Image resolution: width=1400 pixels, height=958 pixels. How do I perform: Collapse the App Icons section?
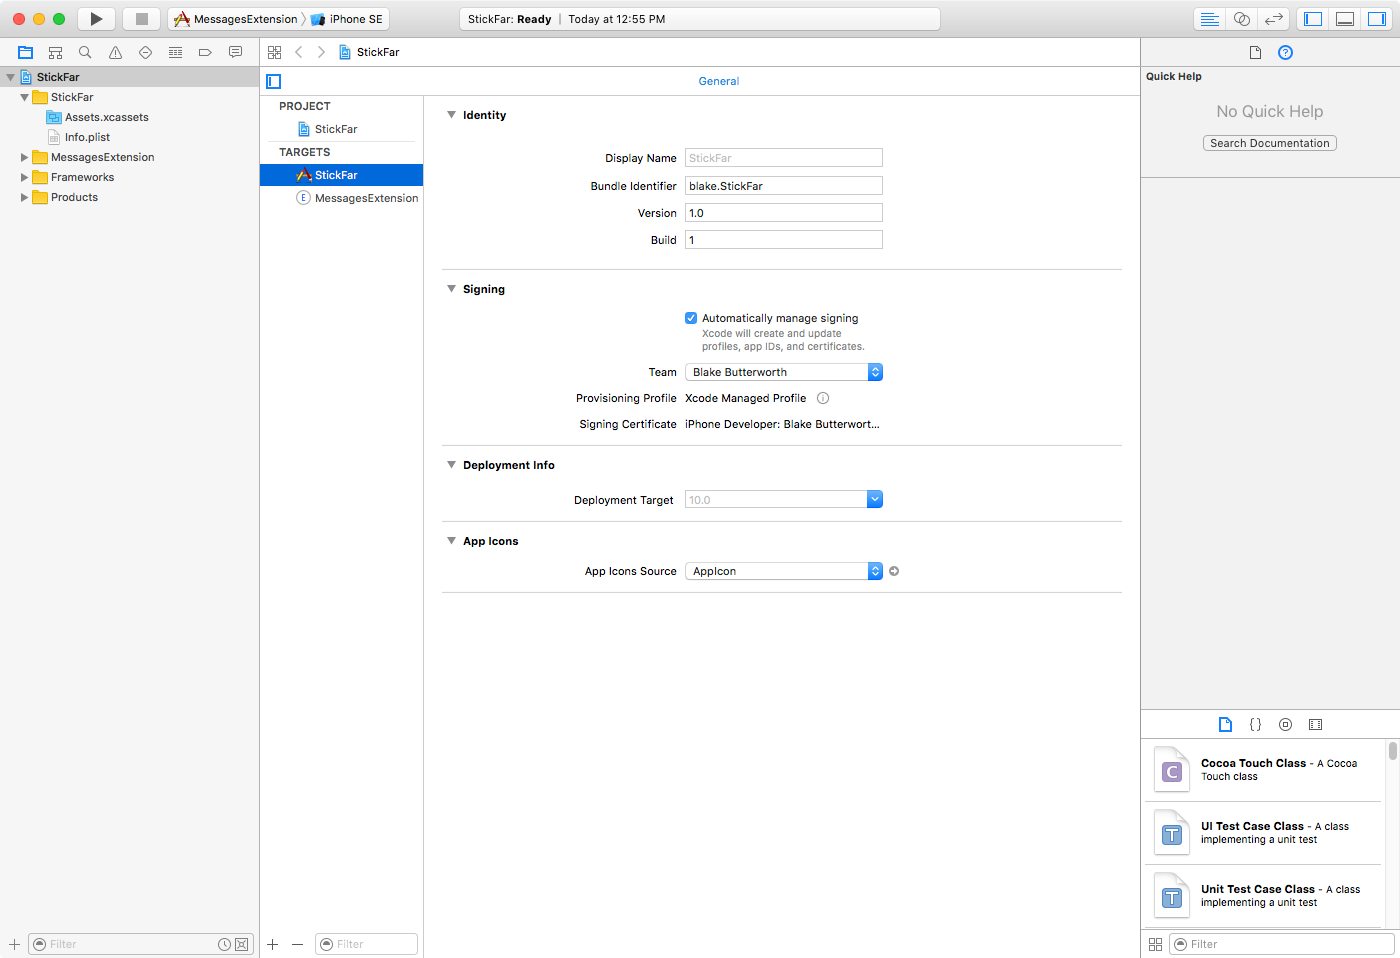tap(451, 541)
